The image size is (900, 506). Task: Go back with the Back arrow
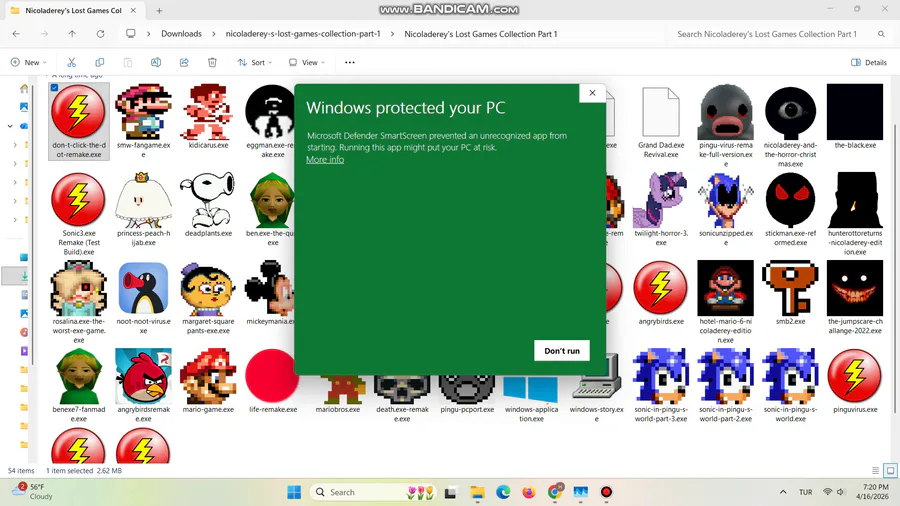[16, 34]
